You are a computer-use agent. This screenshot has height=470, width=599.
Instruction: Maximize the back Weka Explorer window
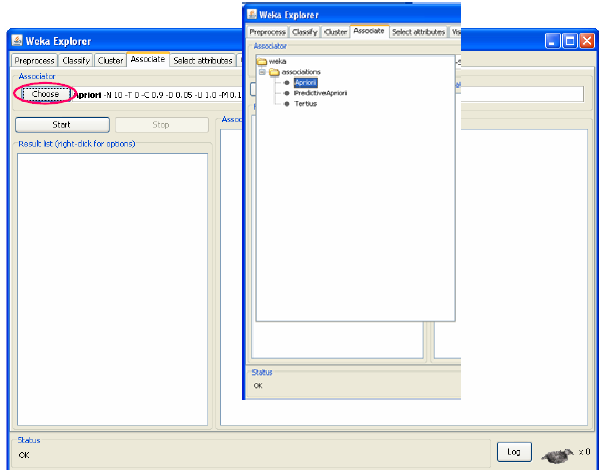click(x=570, y=41)
